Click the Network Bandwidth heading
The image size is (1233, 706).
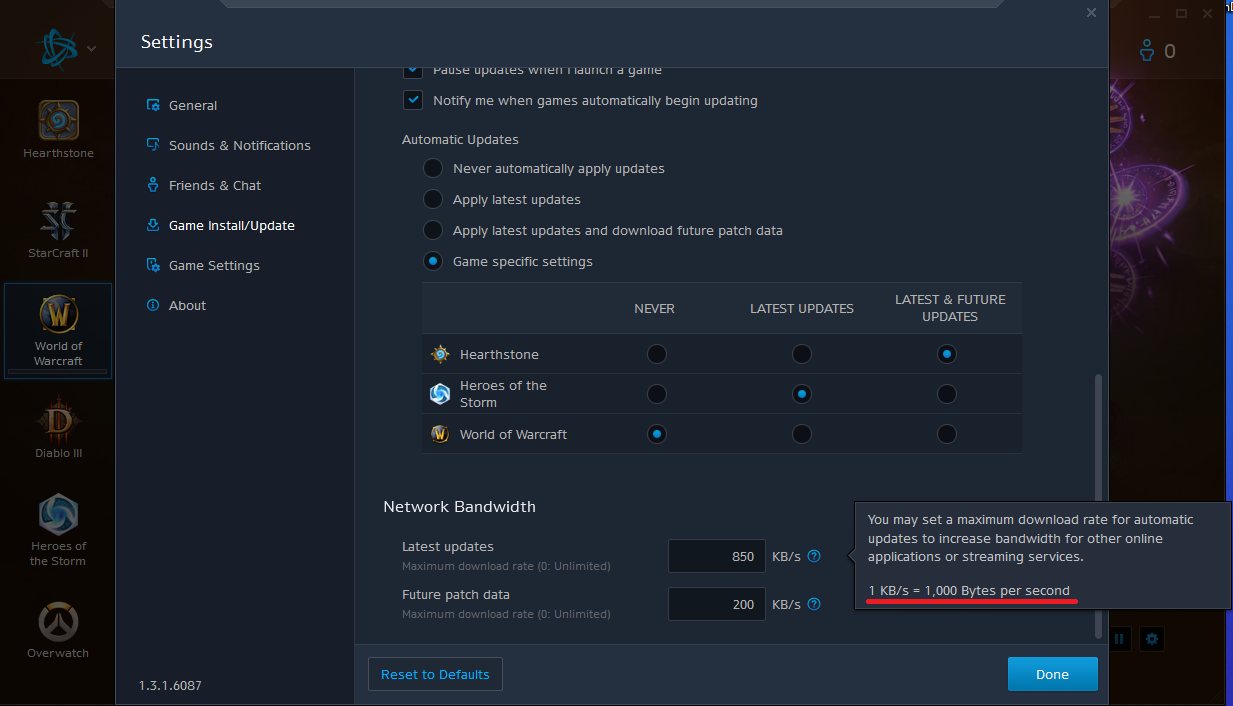click(459, 507)
